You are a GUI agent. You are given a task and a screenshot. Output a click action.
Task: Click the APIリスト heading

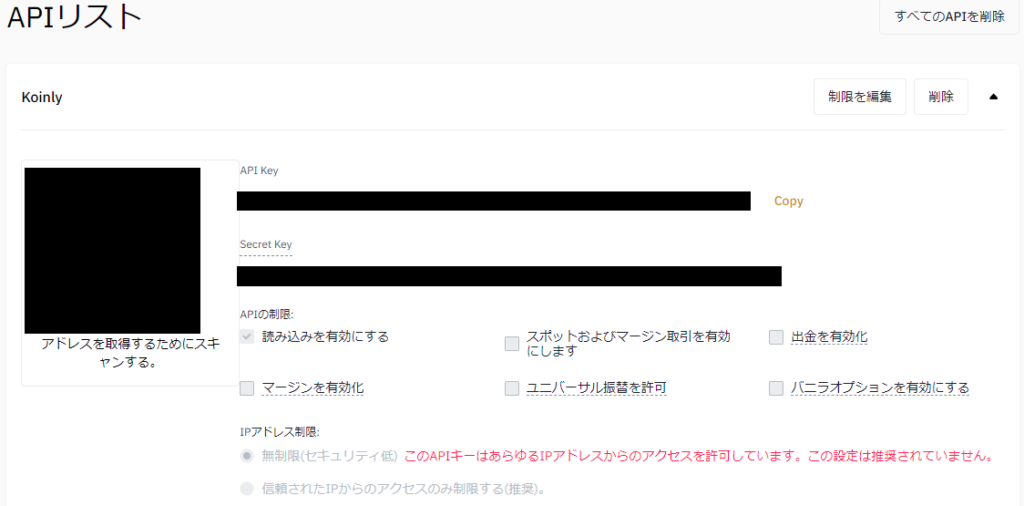[74, 18]
